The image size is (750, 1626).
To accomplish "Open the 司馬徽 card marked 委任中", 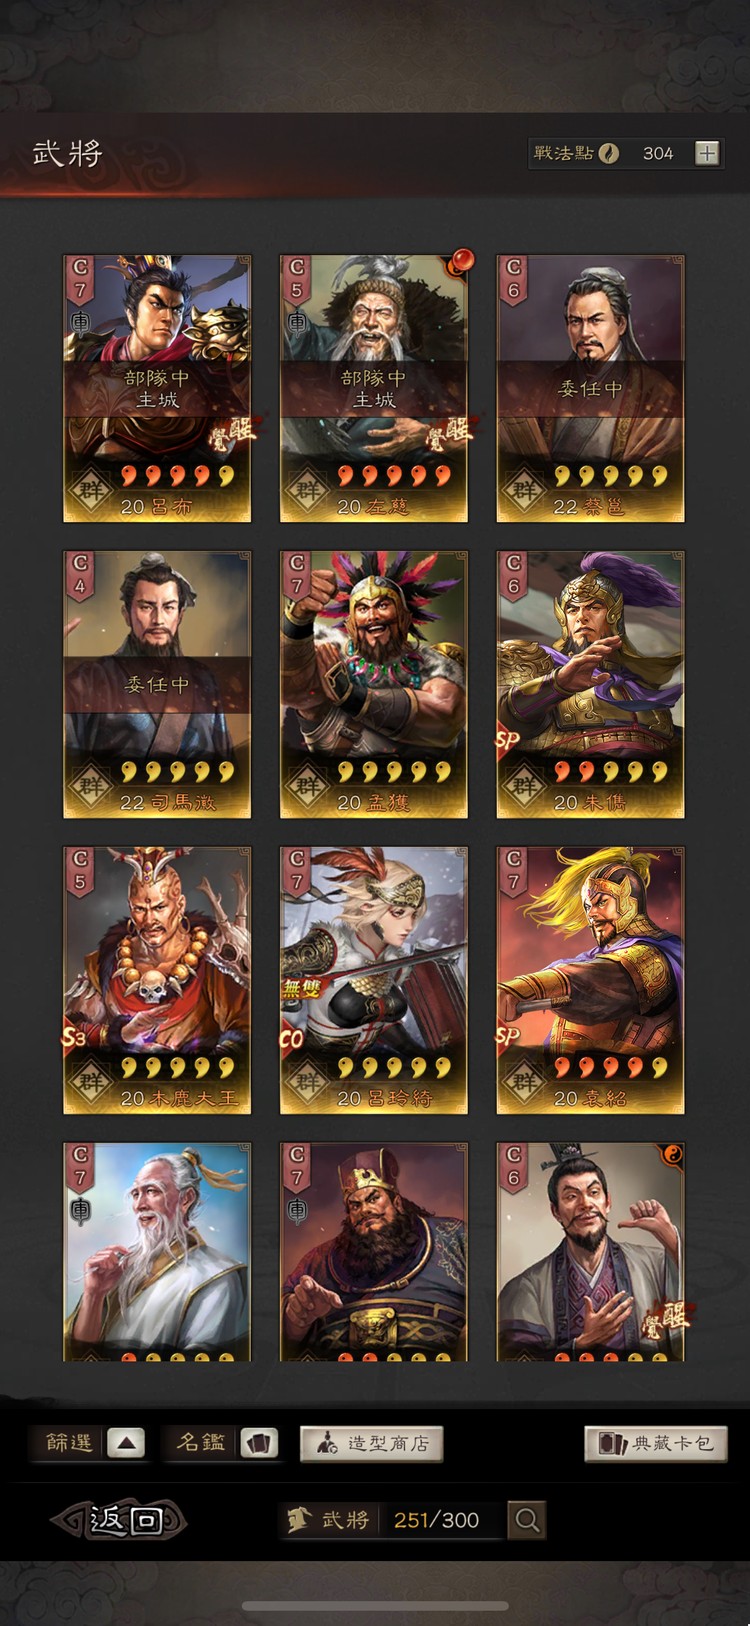I will point(157,684).
